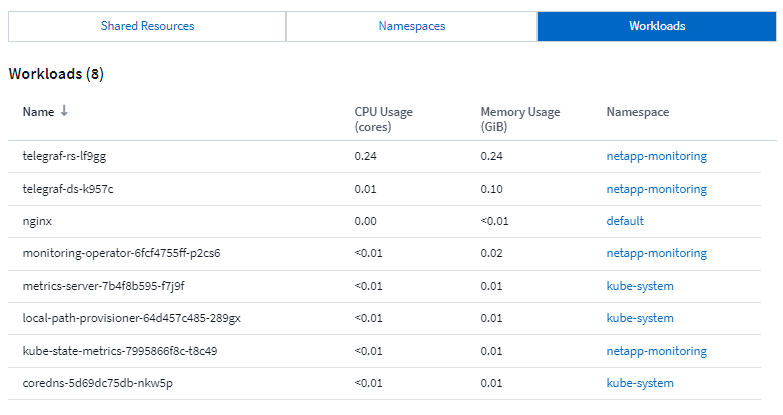Open netapp-monitoring link for kube-state-metrics row
This screenshot has width=783, height=415.
click(x=656, y=351)
